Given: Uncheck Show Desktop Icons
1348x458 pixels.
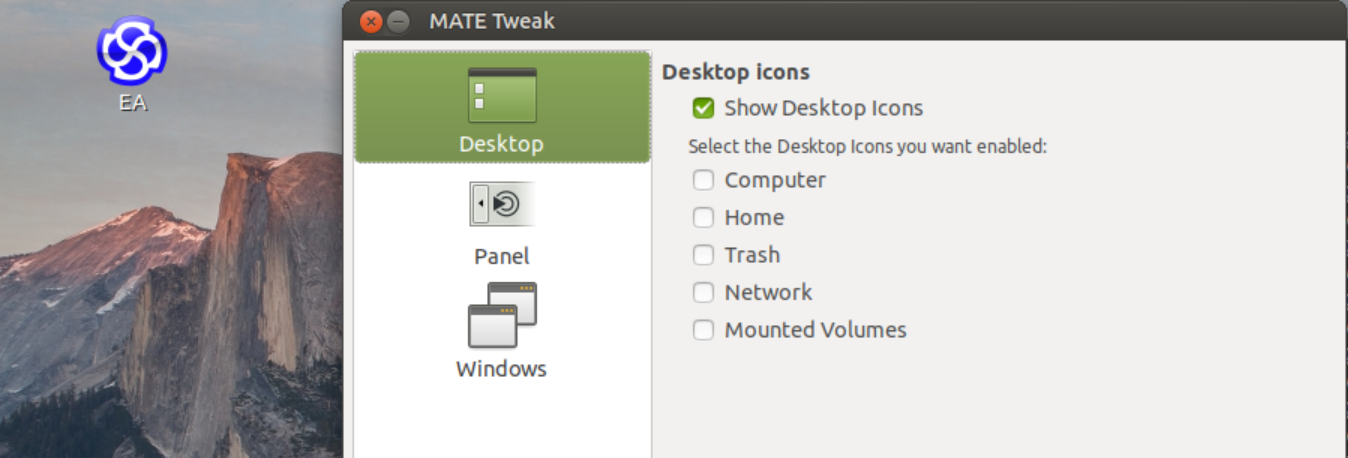Looking at the screenshot, I should tap(704, 108).
